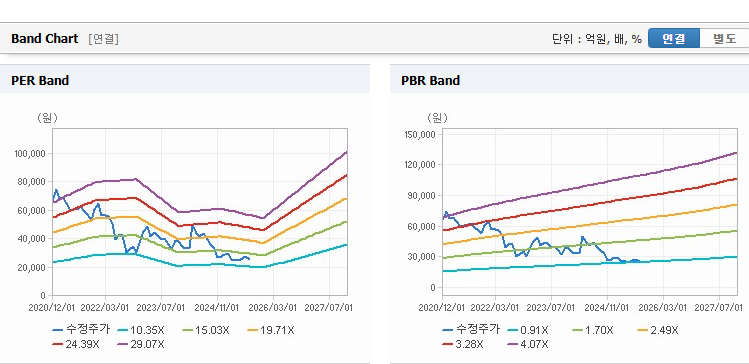Click the 29.07X legend entry
Viewport: 749px width, 364px height.
tap(141, 344)
